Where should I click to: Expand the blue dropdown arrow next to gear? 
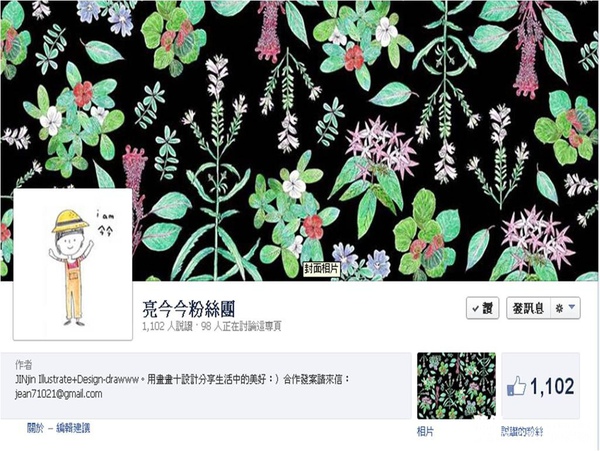pyautogui.click(x=572, y=307)
